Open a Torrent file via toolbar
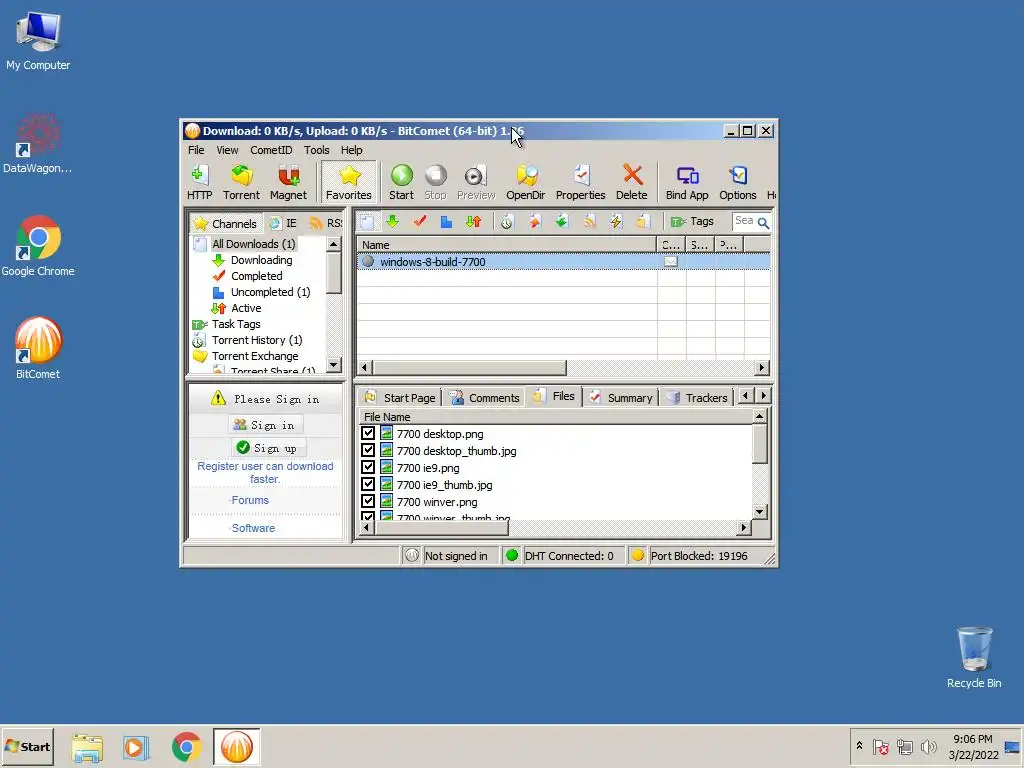1024x768 pixels. point(241,182)
